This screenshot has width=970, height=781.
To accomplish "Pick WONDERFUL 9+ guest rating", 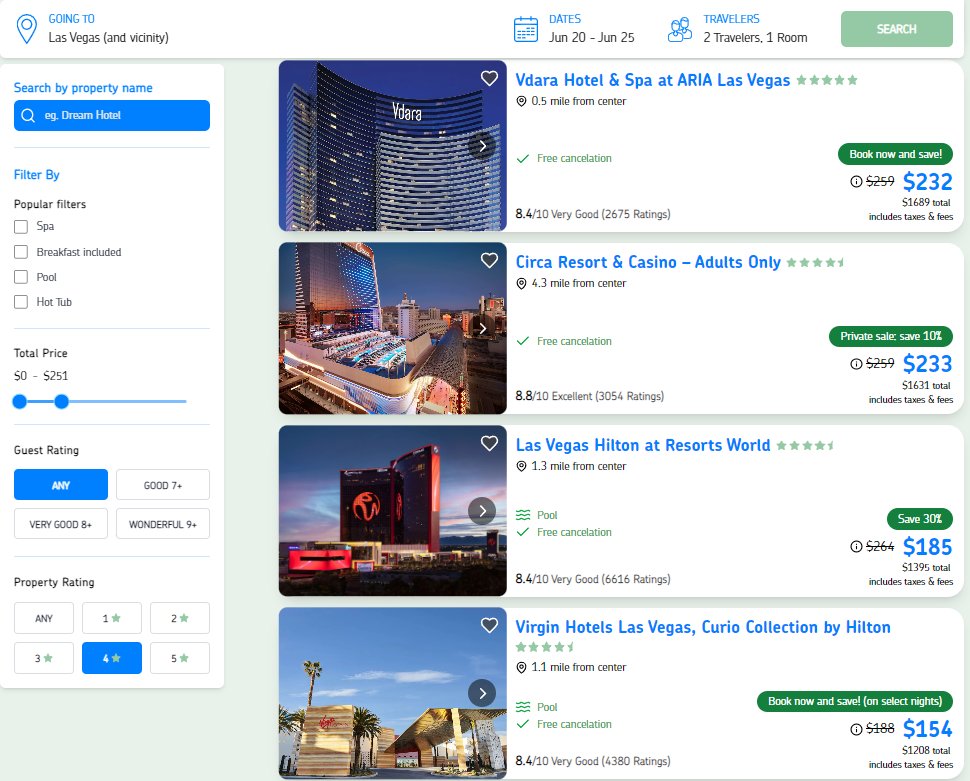I will [163, 524].
